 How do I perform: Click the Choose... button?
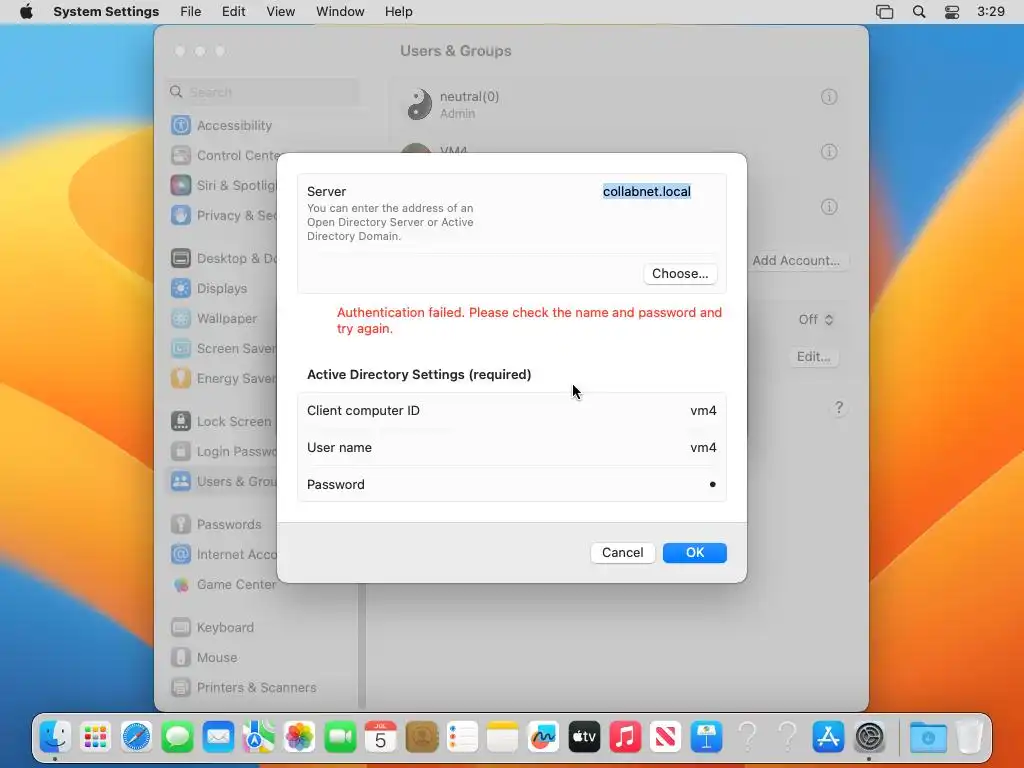coord(680,274)
